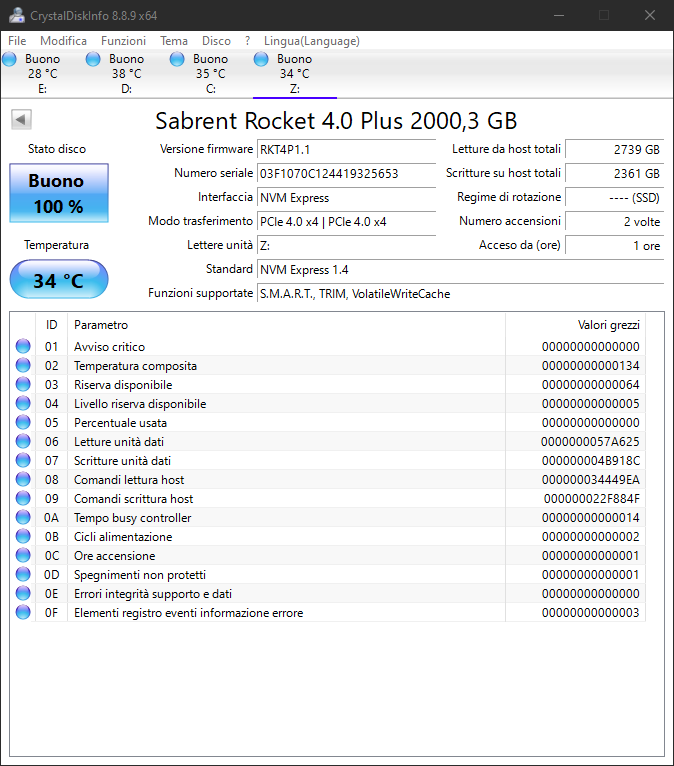Click status orb for Percentuale usata row
The width and height of the screenshot is (674, 766).
pyautogui.click(x=23, y=423)
